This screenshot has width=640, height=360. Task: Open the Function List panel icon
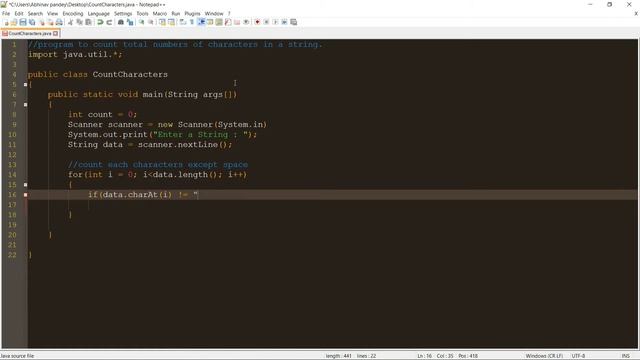click(228, 22)
